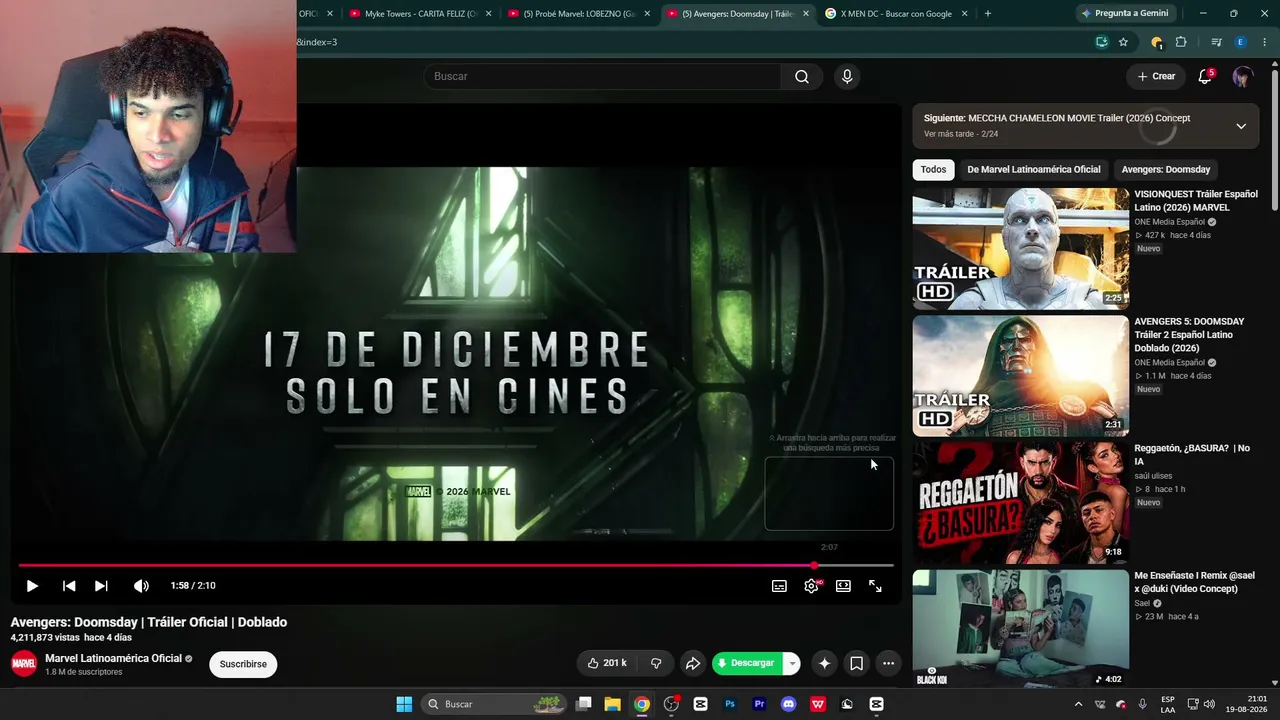The image size is (1280, 720).
Task: Close the X MEN DC Google tab
Action: (964, 14)
